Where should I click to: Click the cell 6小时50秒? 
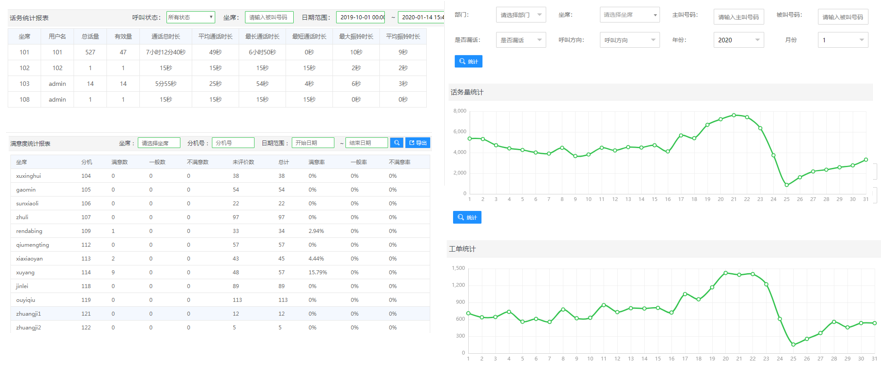click(262, 52)
